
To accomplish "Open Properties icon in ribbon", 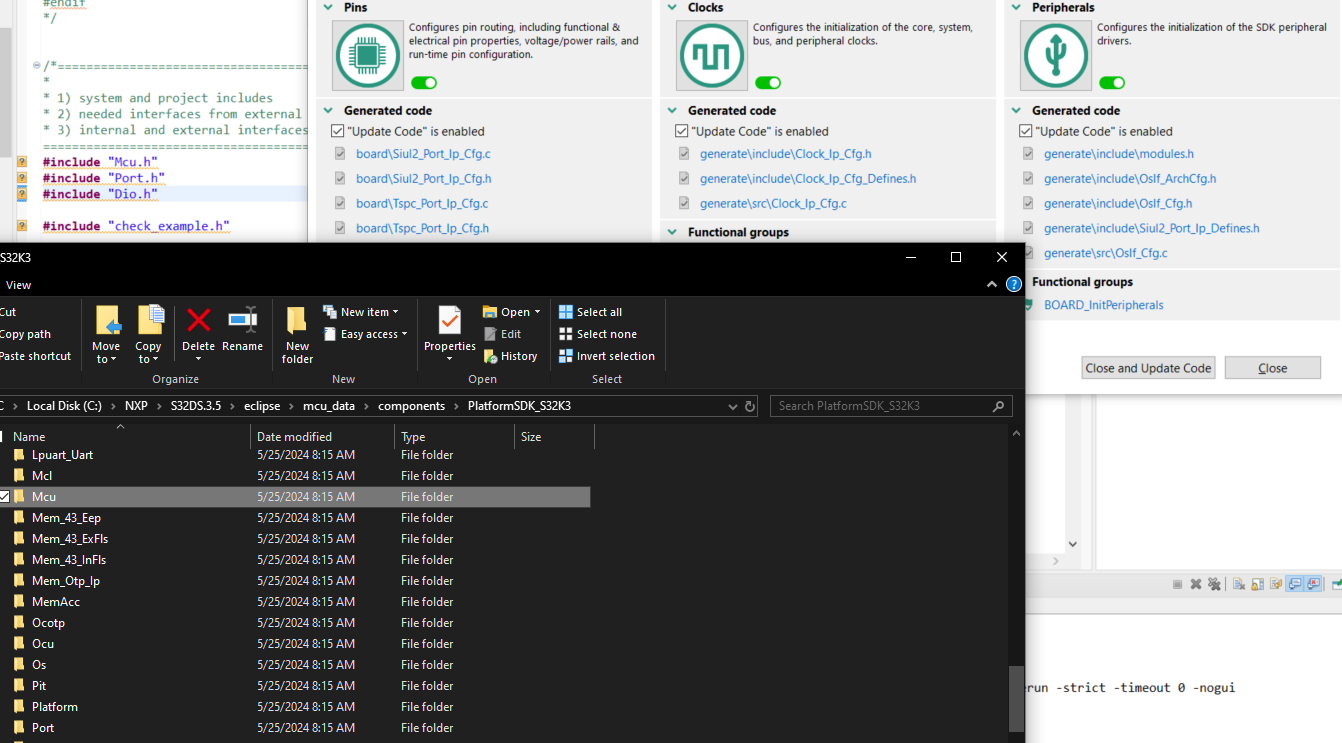I will (x=449, y=320).
